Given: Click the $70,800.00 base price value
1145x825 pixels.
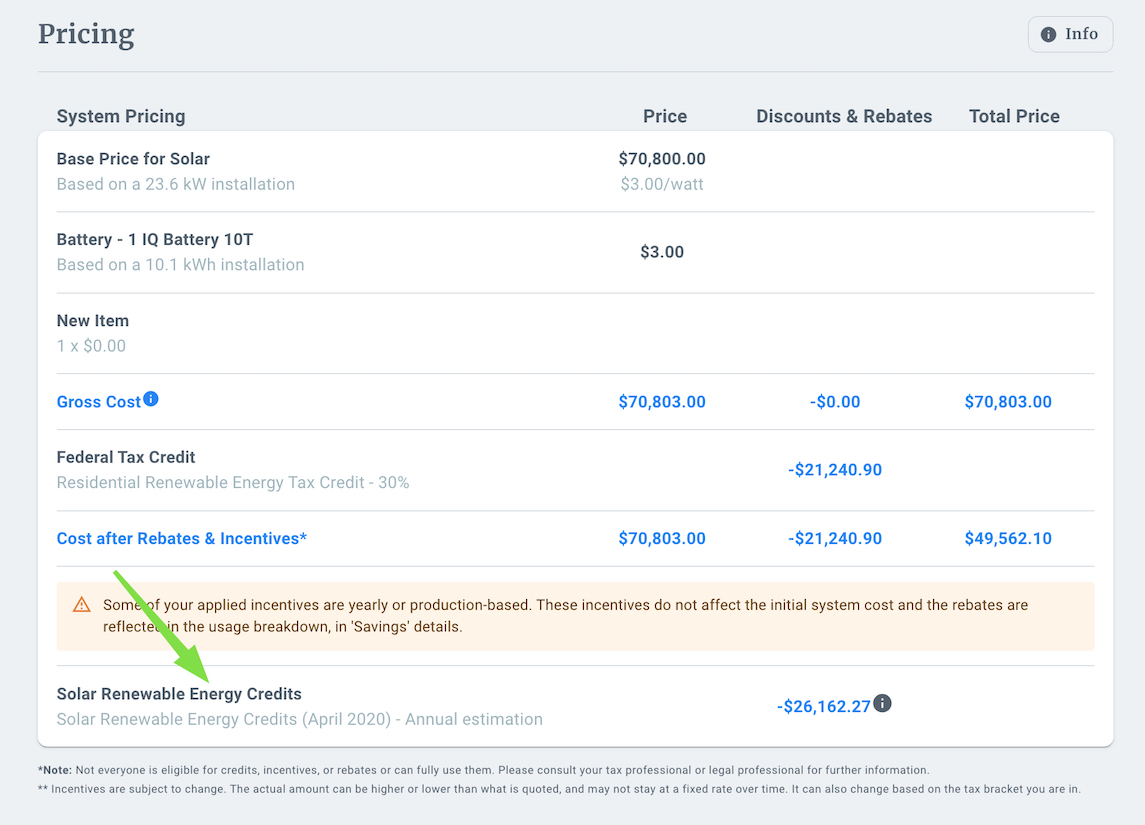Looking at the screenshot, I should 662,159.
